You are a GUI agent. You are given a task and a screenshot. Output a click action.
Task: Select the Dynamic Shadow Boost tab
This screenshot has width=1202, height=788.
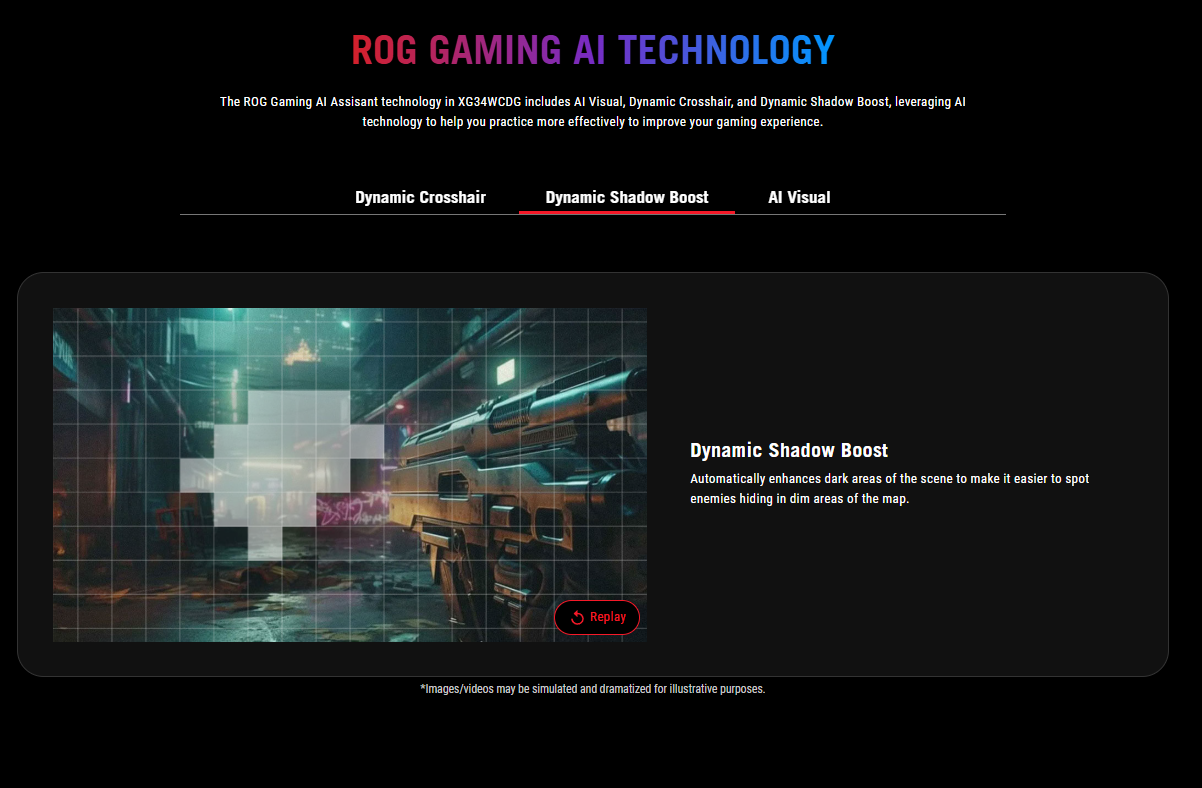[626, 197]
